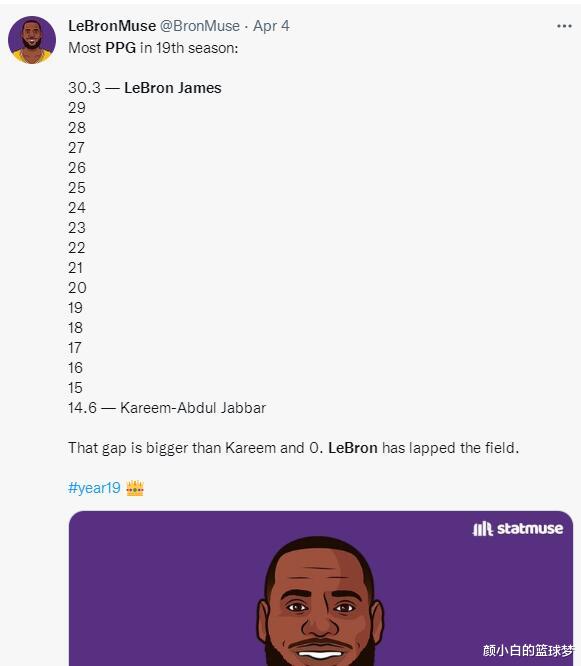Click the statmuse logo on image

click(518, 528)
